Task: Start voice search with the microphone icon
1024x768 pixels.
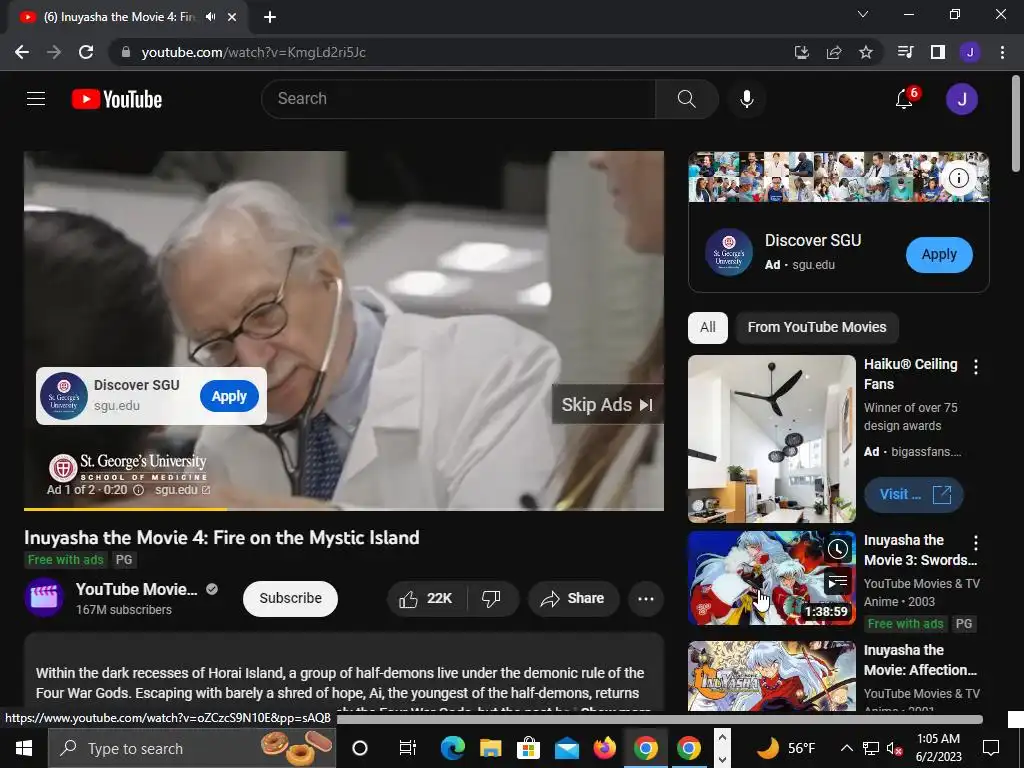Action: 746,99
